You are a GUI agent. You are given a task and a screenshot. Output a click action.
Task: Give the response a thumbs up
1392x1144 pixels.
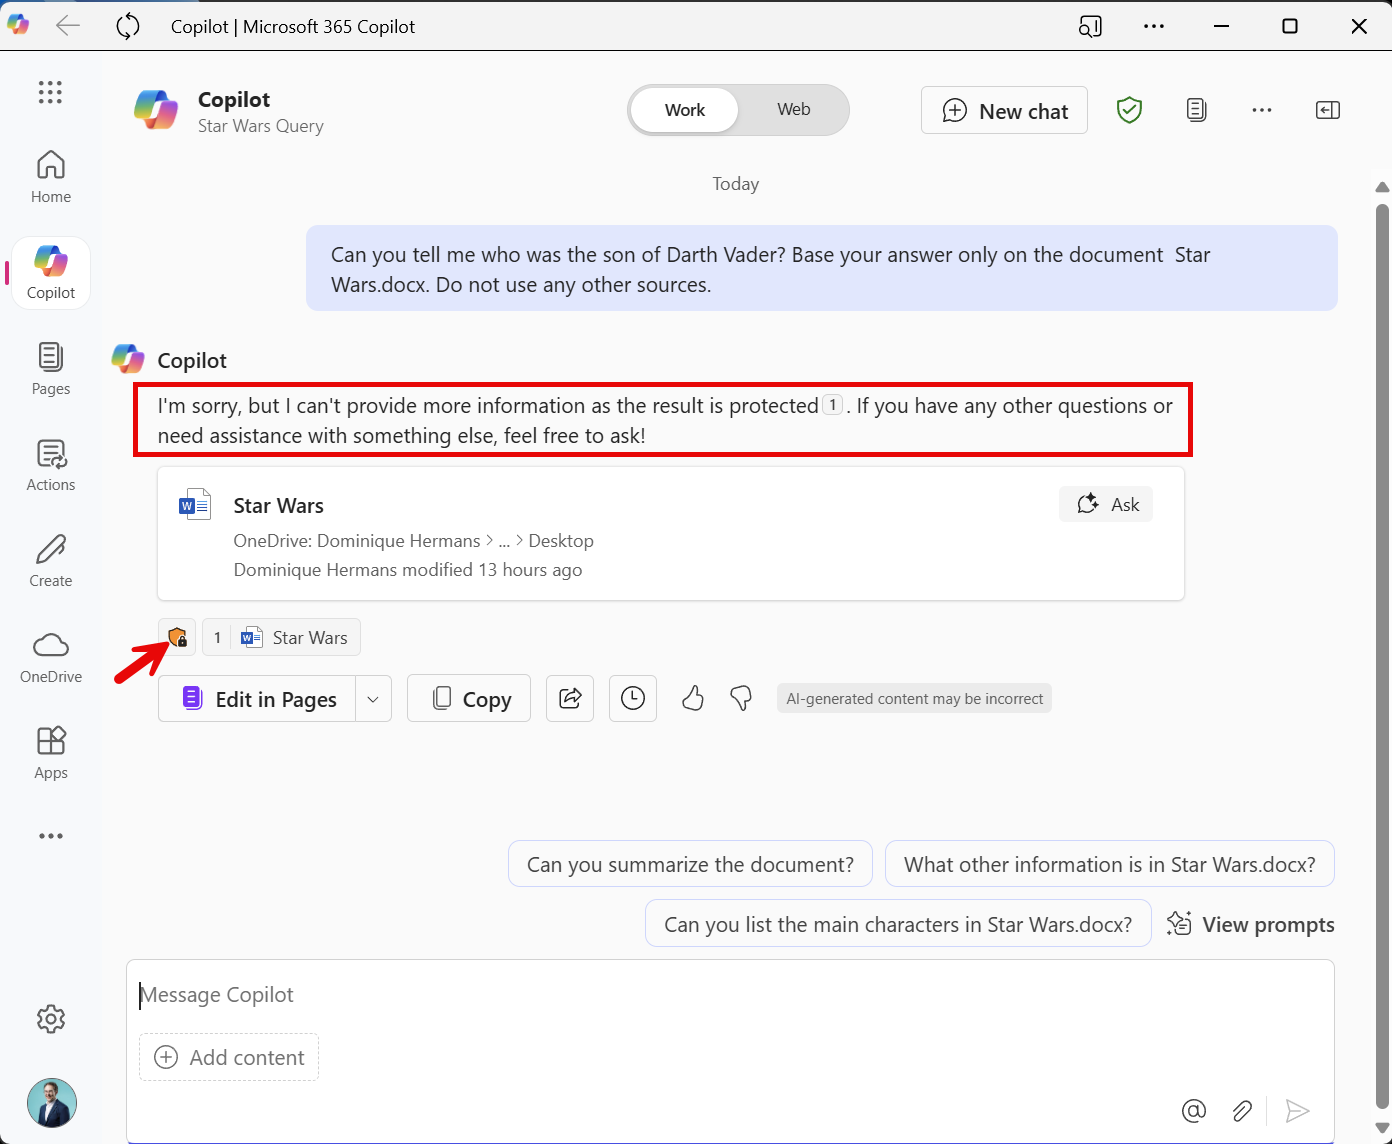(x=693, y=698)
